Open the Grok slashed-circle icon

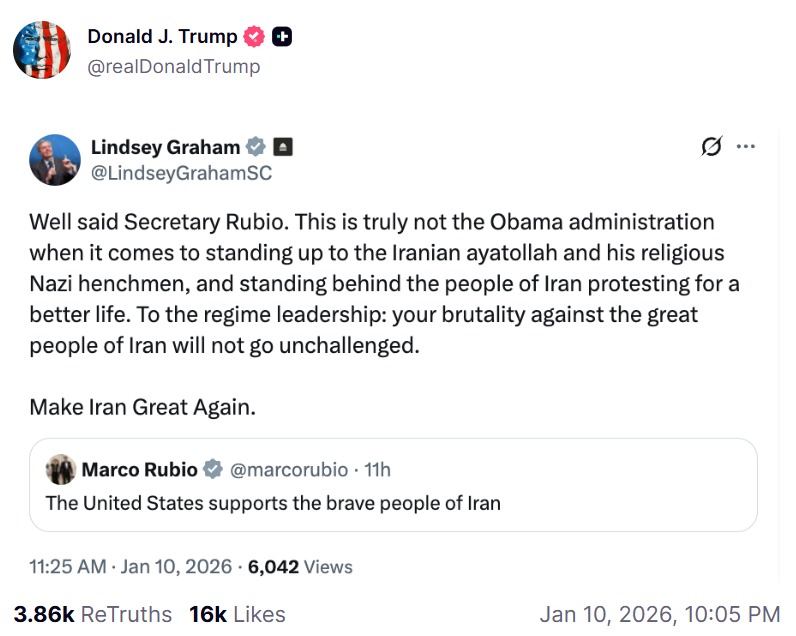click(x=711, y=147)
